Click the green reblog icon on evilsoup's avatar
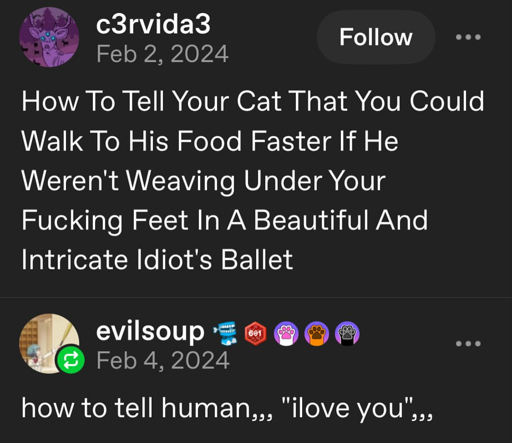Image resolution: width=512 pixels, height=443 pixels. point(70,360)
